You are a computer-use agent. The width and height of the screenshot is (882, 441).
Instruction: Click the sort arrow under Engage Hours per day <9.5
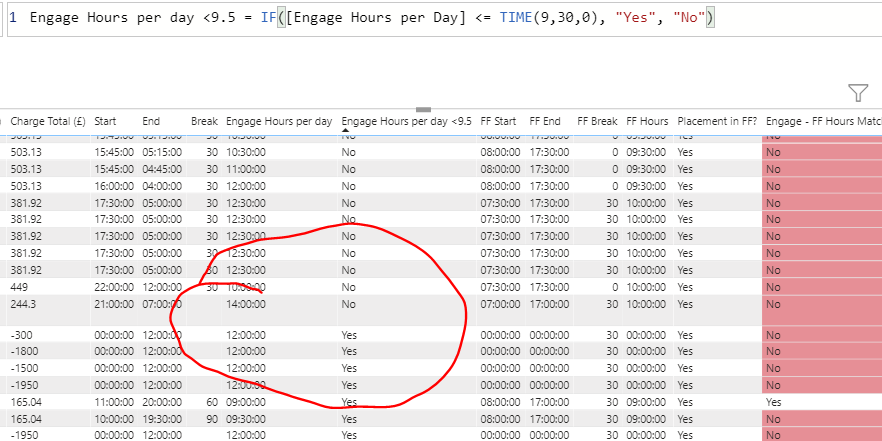[x=345, y=130]
